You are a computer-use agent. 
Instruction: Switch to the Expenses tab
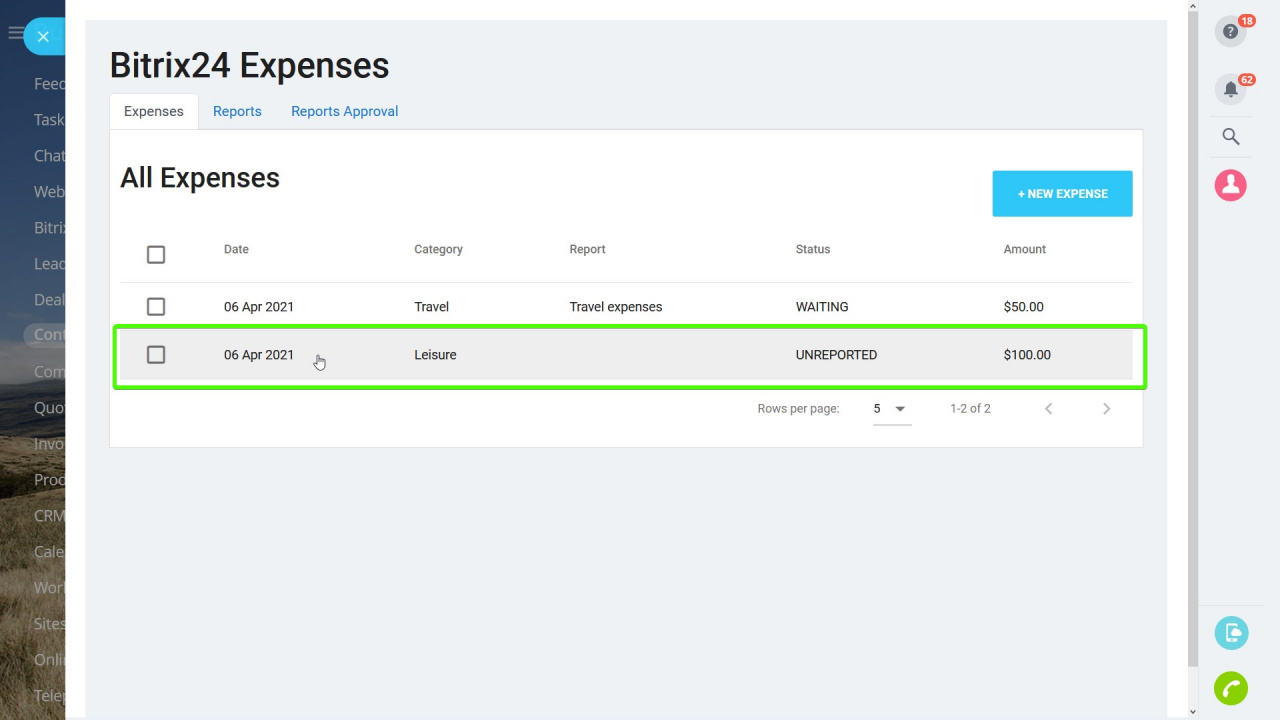pos(154,111)
